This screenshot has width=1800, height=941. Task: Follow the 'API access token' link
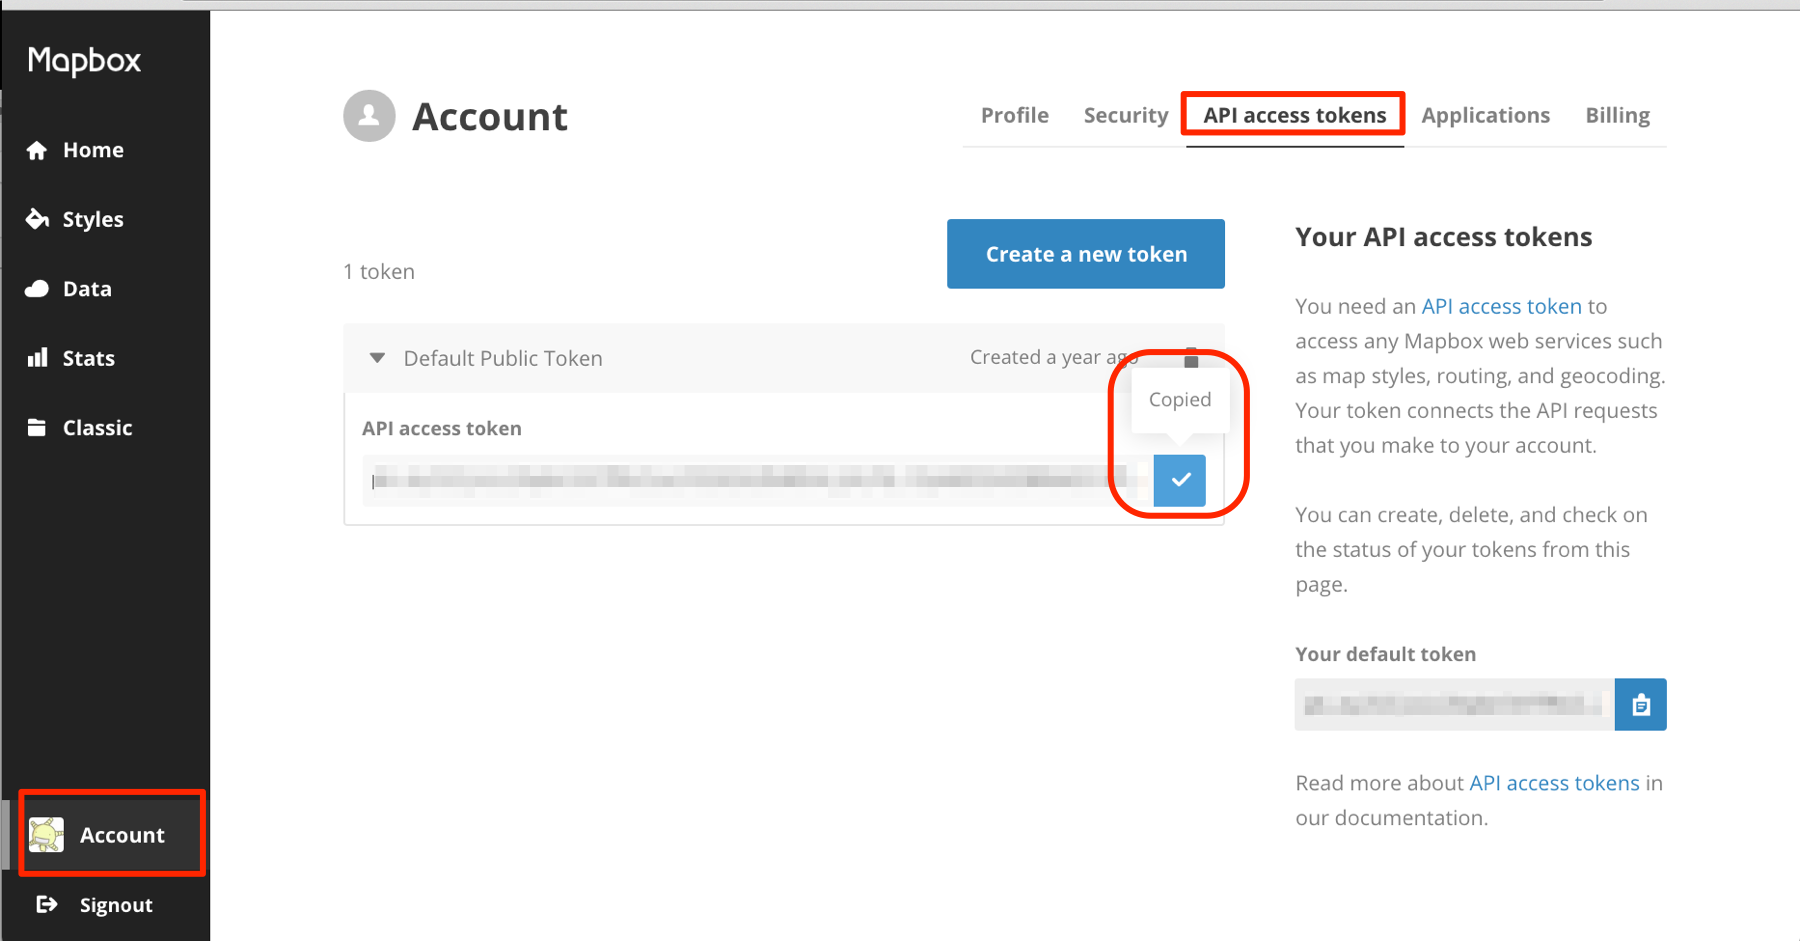click(1501, 307)
